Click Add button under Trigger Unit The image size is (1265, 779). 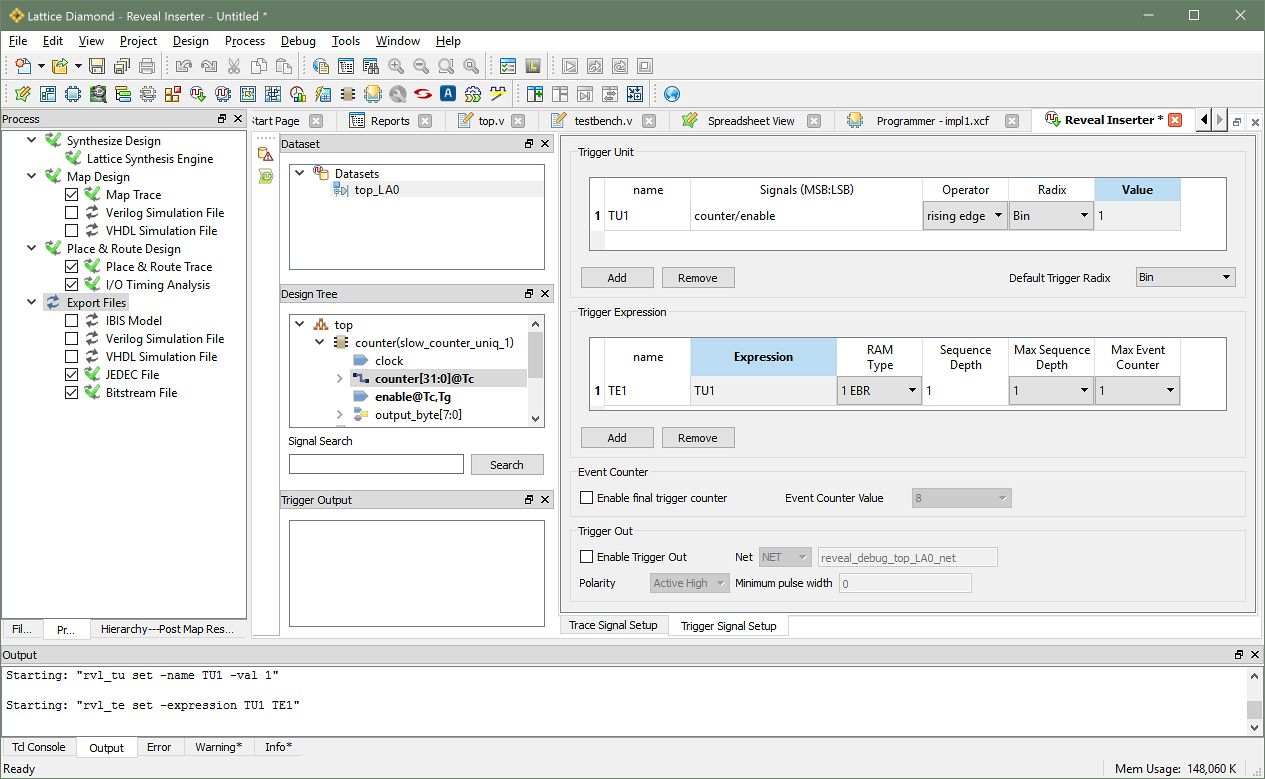pos(617,278)
